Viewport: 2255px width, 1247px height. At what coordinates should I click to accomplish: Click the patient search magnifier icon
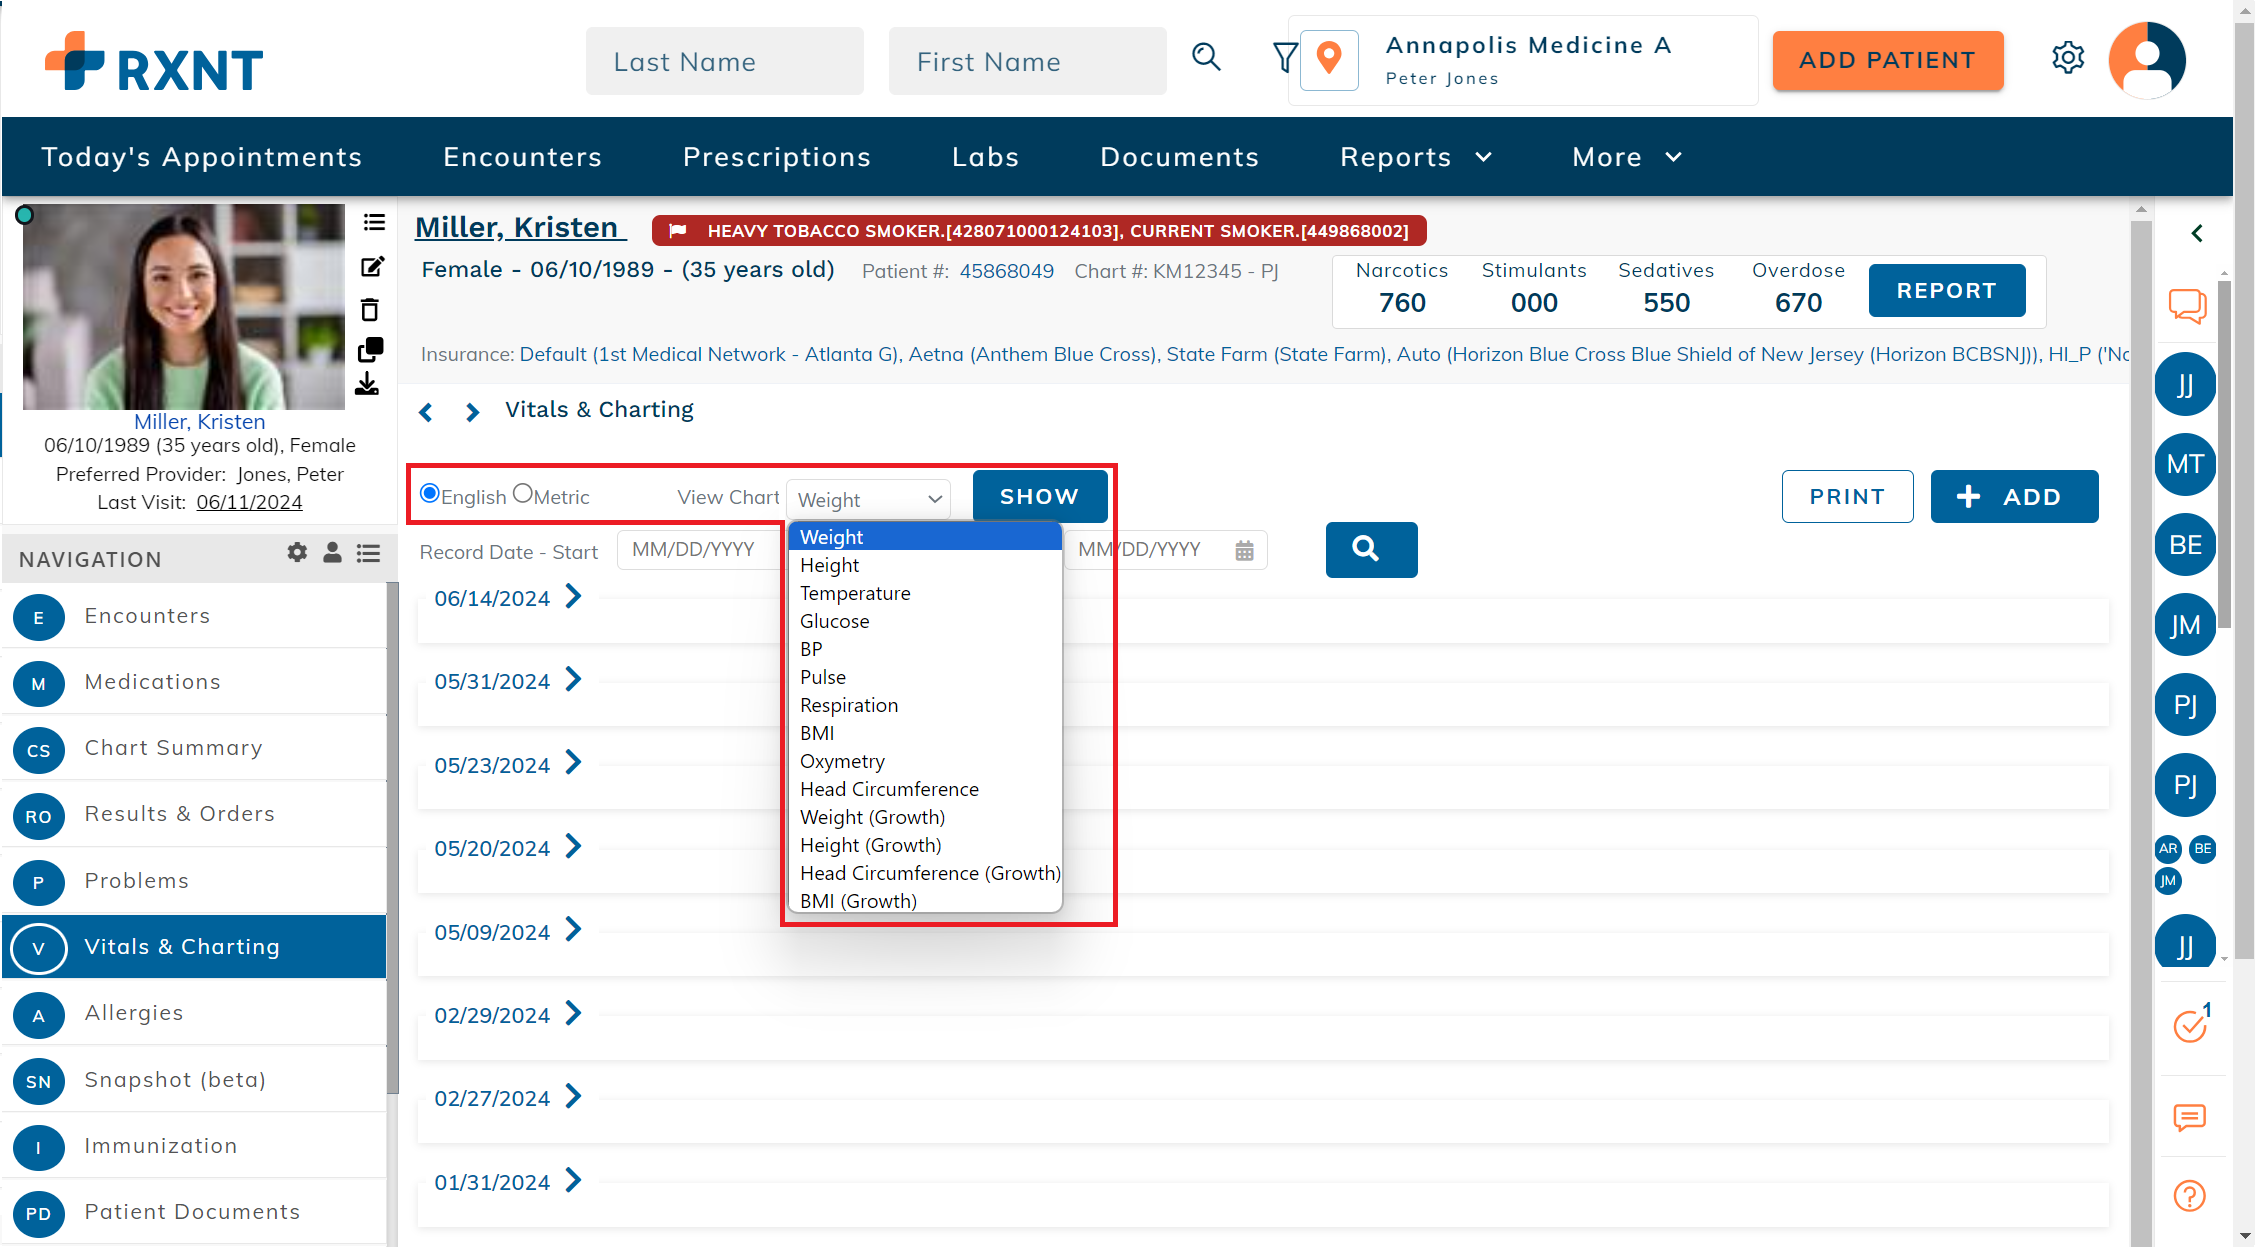1206,58
